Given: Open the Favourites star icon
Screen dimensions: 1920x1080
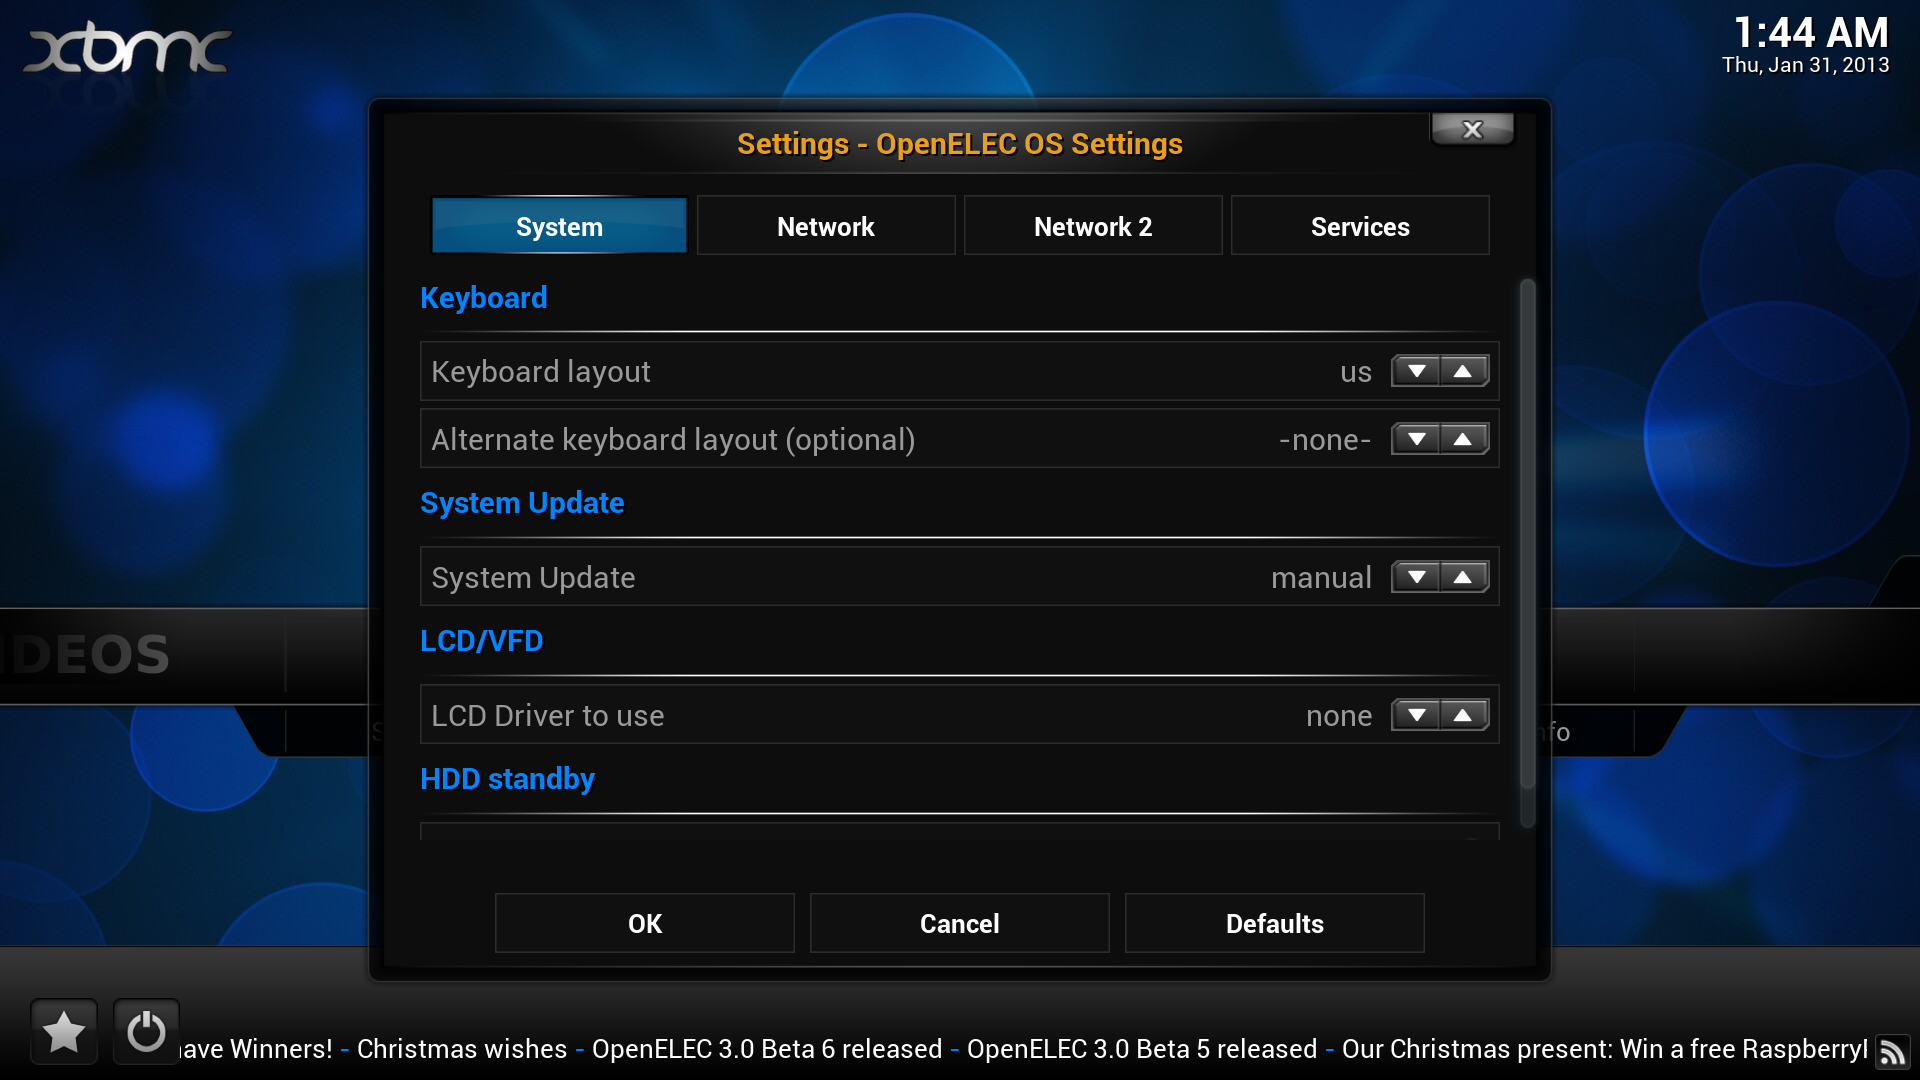Looking at the screenshot, I should (64, 1031).
